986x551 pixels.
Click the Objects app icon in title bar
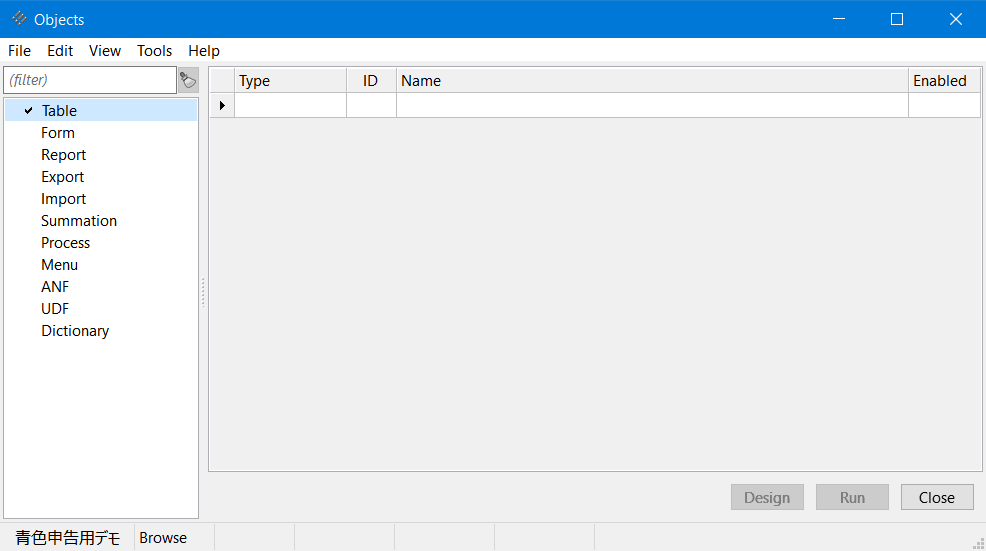point(19,19)
